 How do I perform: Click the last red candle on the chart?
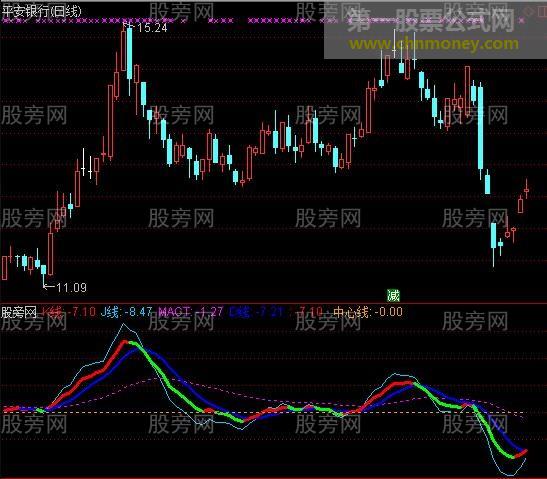[526, 190]
